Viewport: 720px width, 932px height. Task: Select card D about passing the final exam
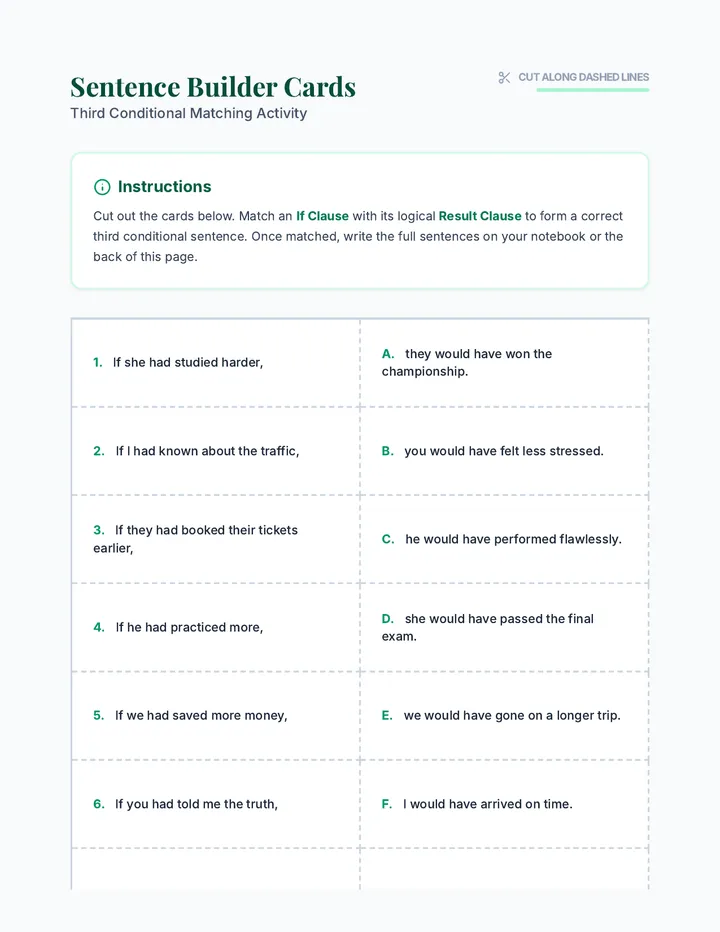coord(504,628)
